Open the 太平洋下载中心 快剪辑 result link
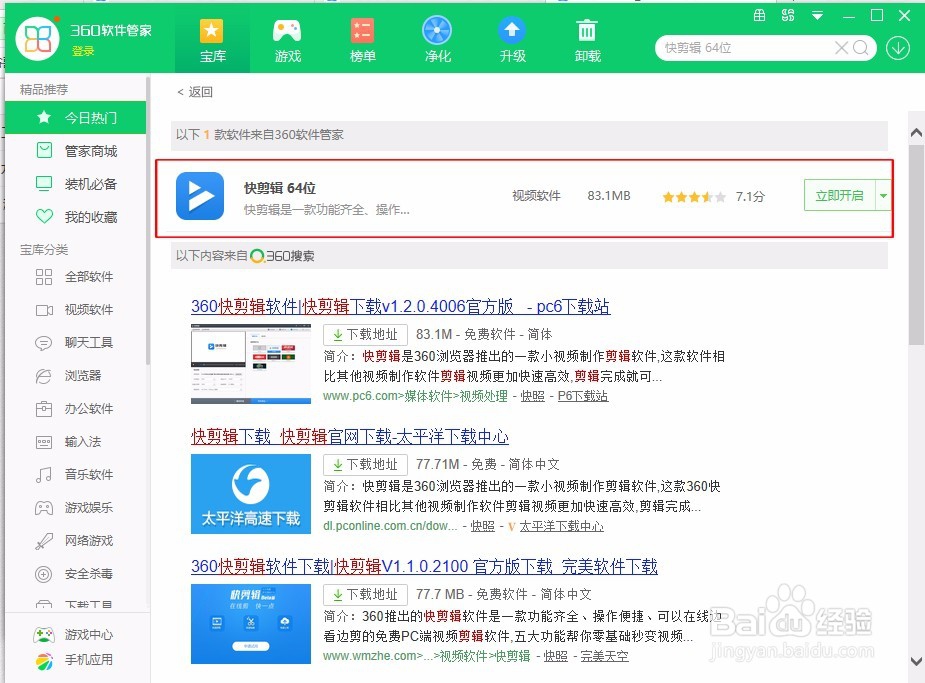 pyautogui.click(x=350, y=436)
